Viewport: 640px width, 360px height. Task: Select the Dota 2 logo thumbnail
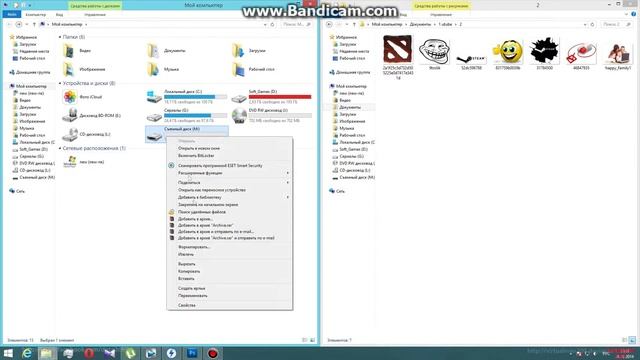[398, 49]
